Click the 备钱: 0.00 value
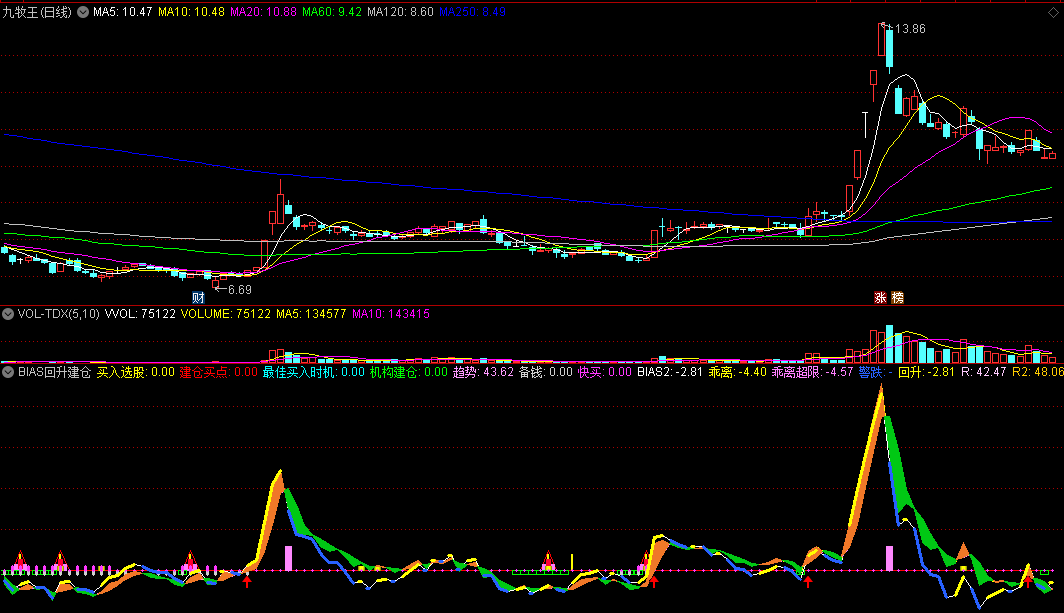 (x=546, y=372)
